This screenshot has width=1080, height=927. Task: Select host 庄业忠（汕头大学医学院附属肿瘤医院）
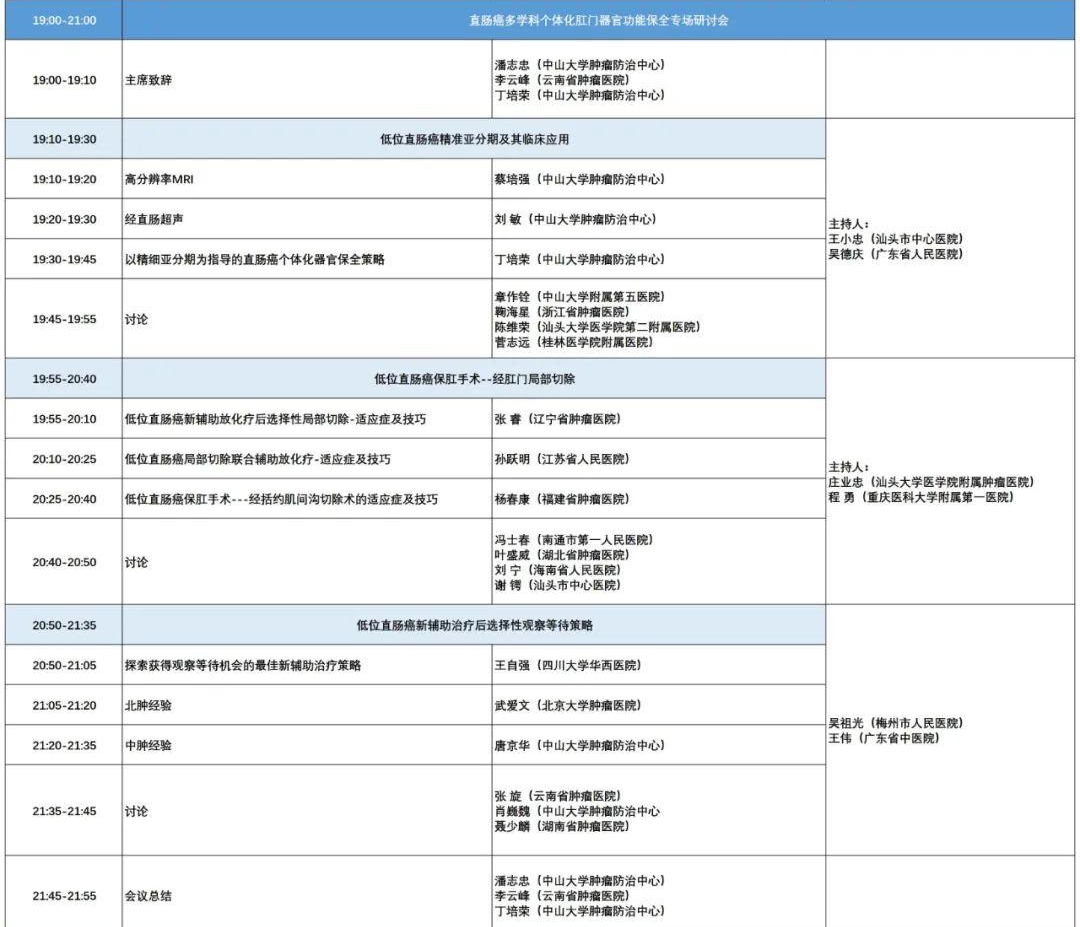point(932,482)
